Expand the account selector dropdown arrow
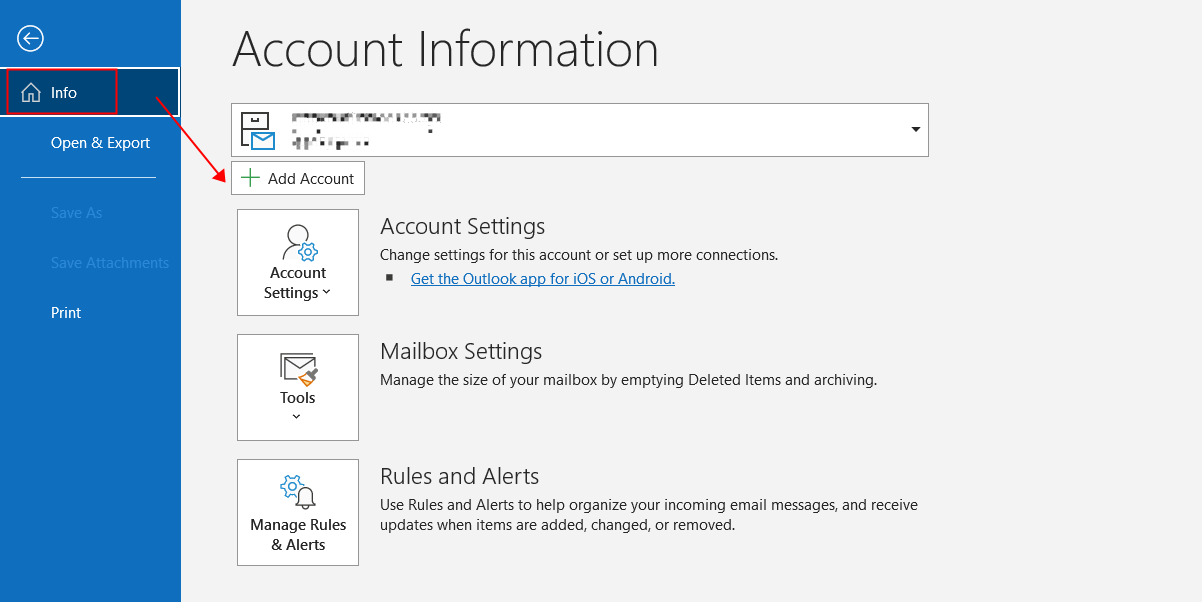Viewport: 1202px width, 602px height. pyautogui.click(x=915, y=130)
